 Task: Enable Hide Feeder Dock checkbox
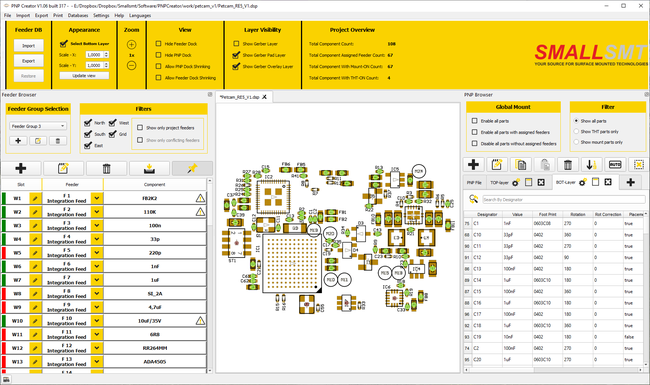click(x=158, y=44)
